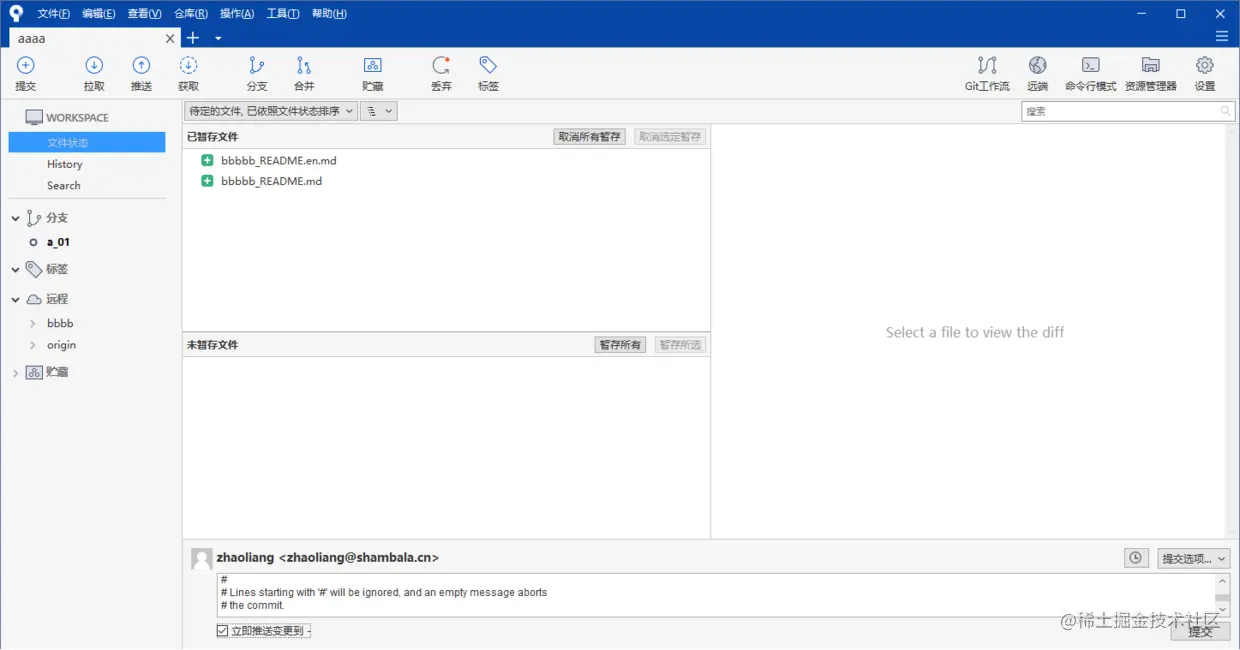Open the Merge (合并) toolbar tool

pos(304,65)
